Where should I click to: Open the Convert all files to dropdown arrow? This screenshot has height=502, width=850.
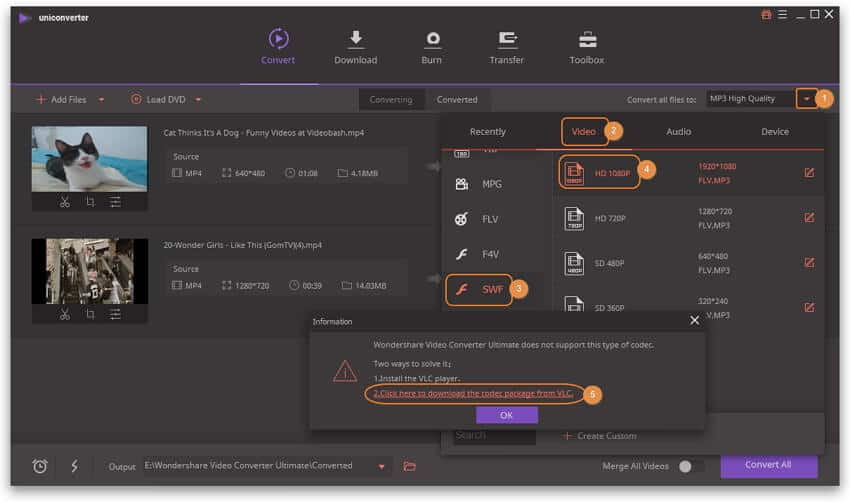point(807,99)
